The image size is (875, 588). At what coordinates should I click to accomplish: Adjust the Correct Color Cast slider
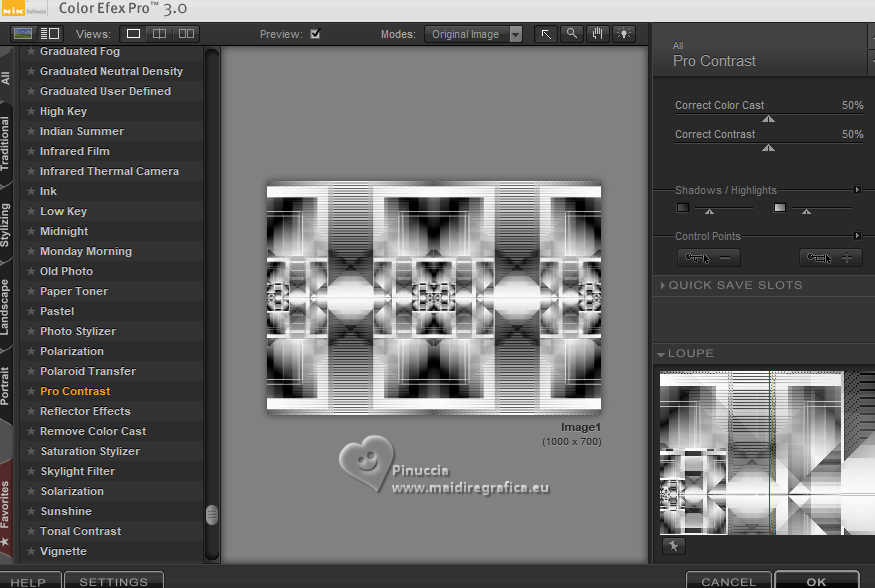point(768,118)
